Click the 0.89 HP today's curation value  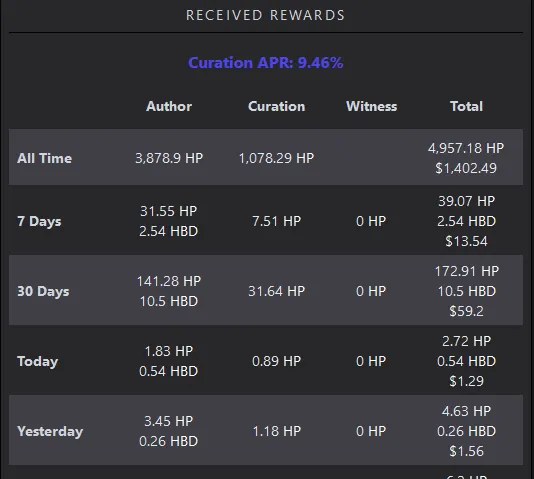pos(277,361)
